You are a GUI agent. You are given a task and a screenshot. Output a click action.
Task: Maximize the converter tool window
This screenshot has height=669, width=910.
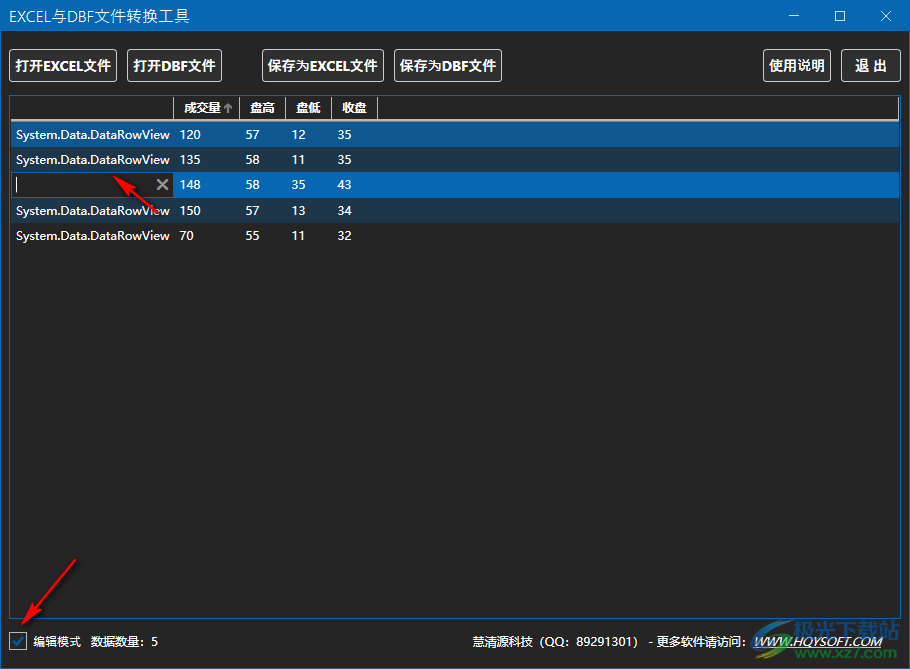coord(840,16)
